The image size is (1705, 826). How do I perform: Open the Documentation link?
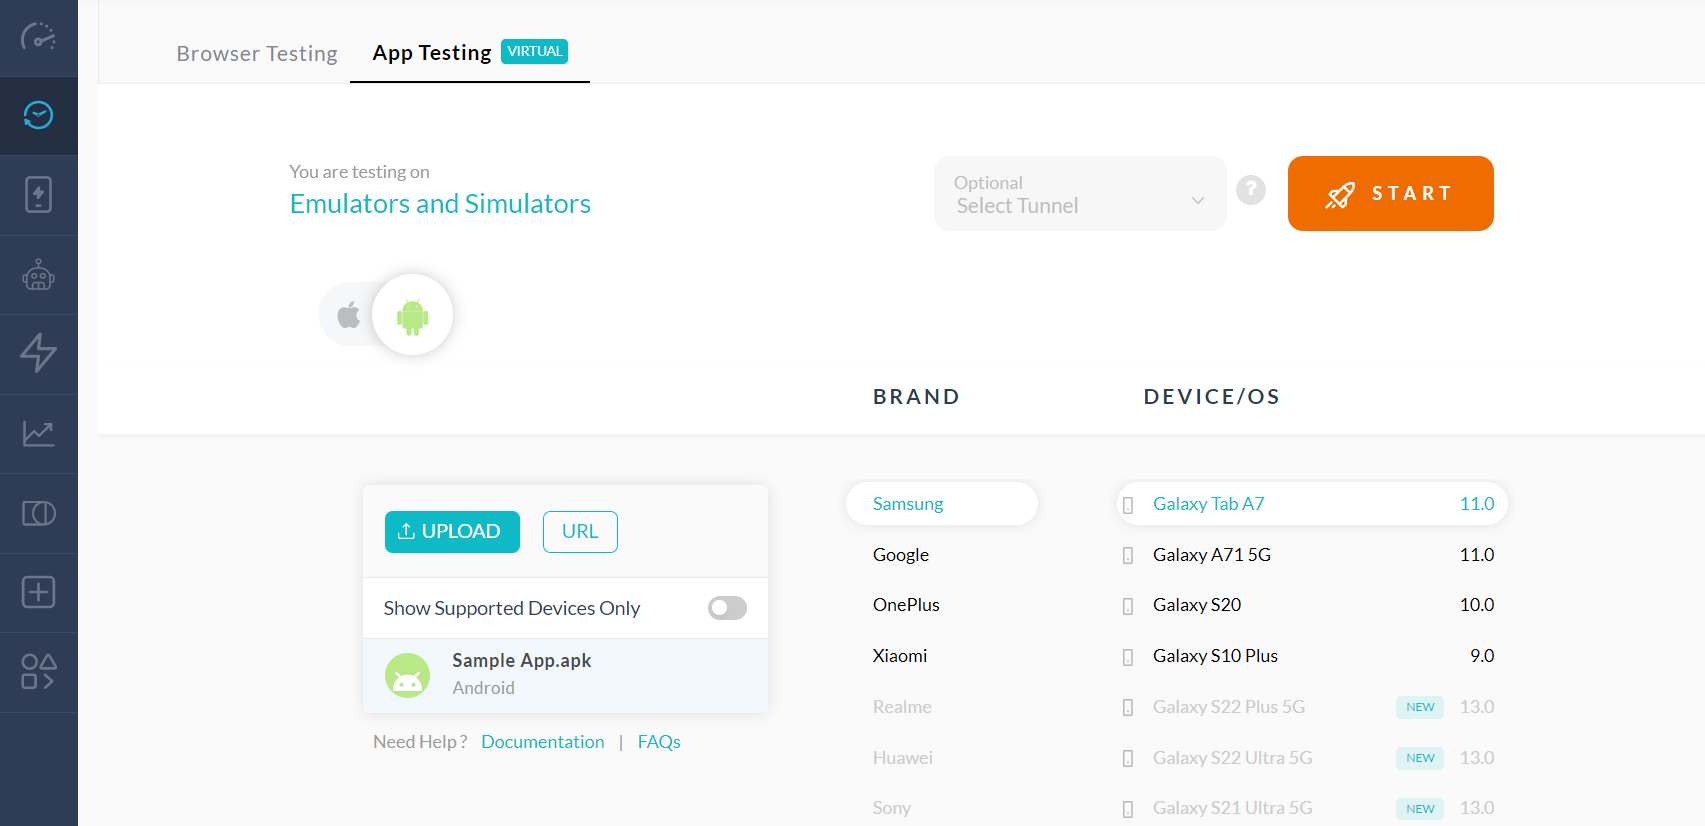pyautogui.click(x=543, y=742)
